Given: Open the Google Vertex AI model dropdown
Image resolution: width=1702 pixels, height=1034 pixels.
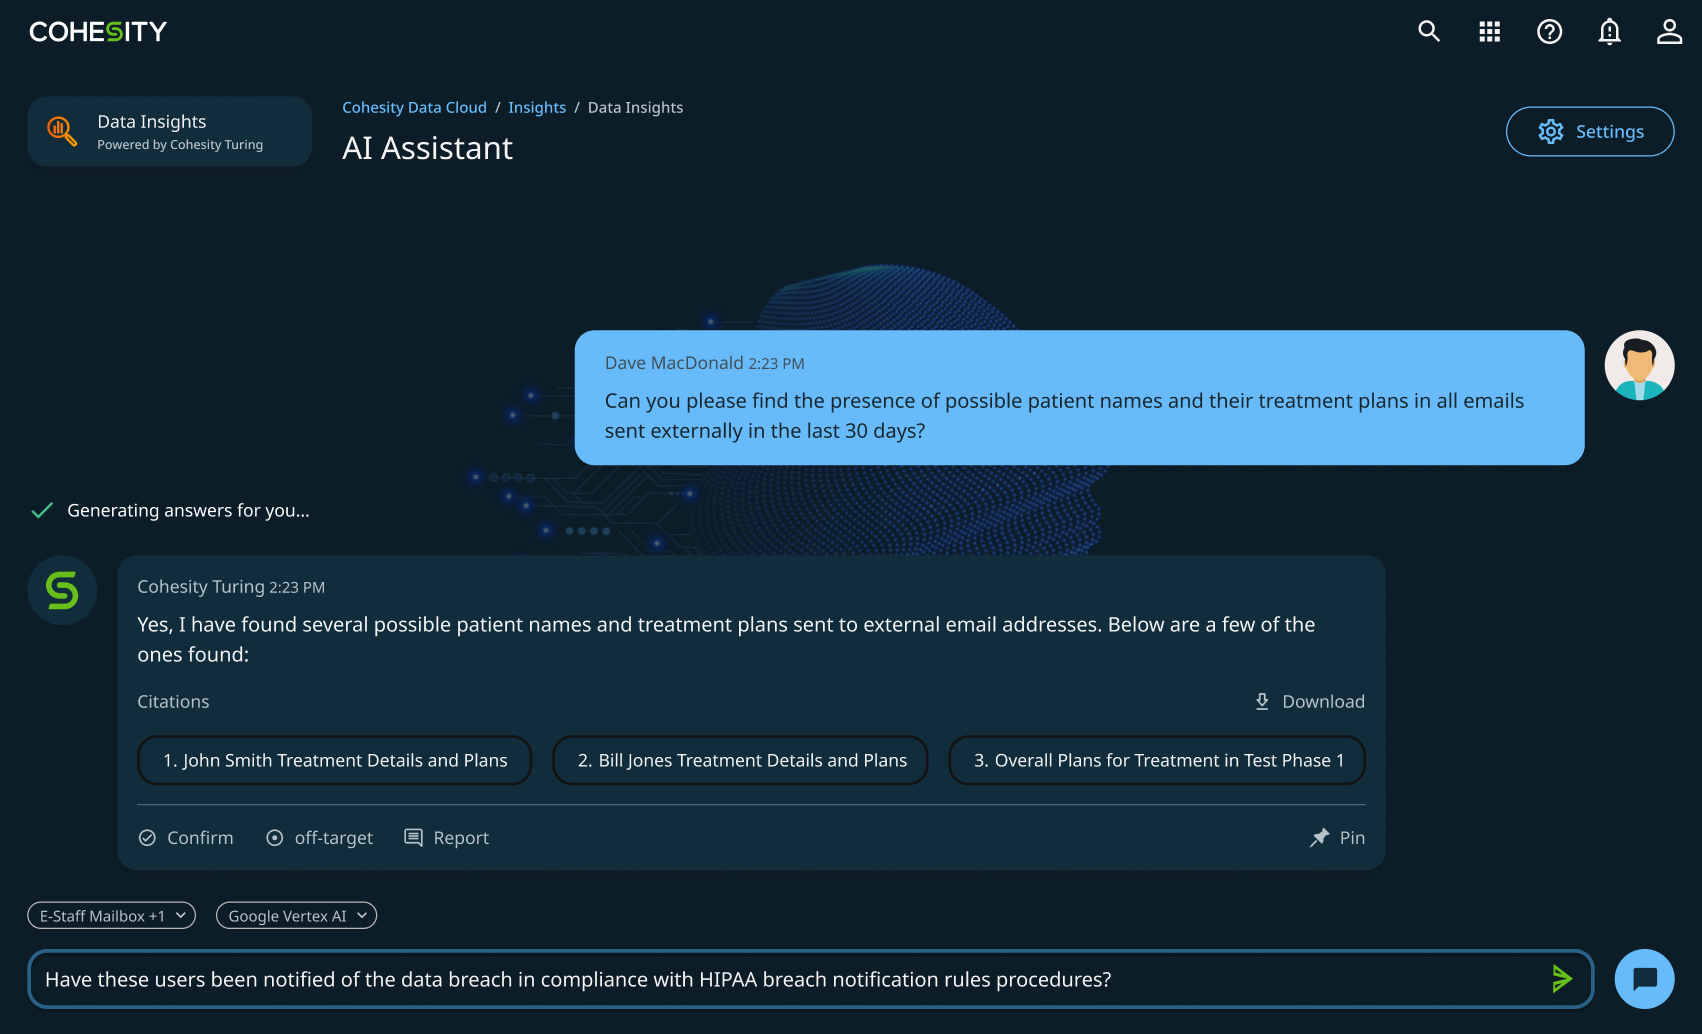Looking at the screenshot, I should [296, 915].
